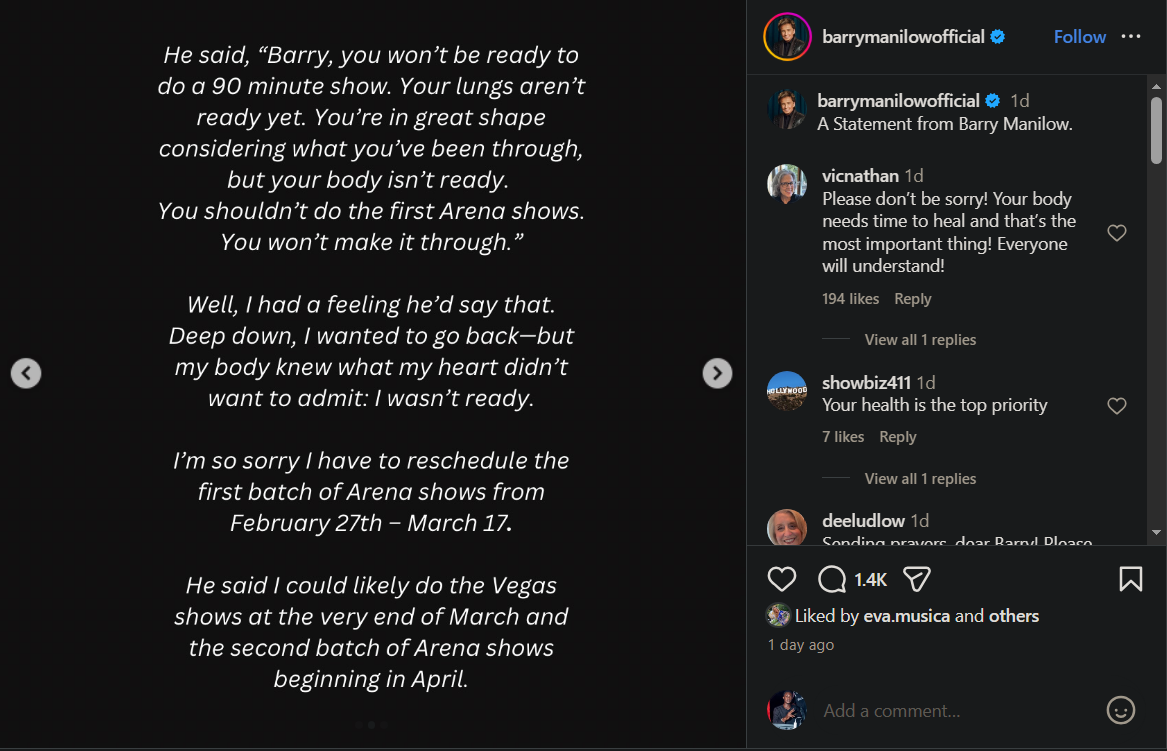Click the Add a comment field
Image resolution: width=1167 pixels, height=751 pixels.
pos(950,711)
